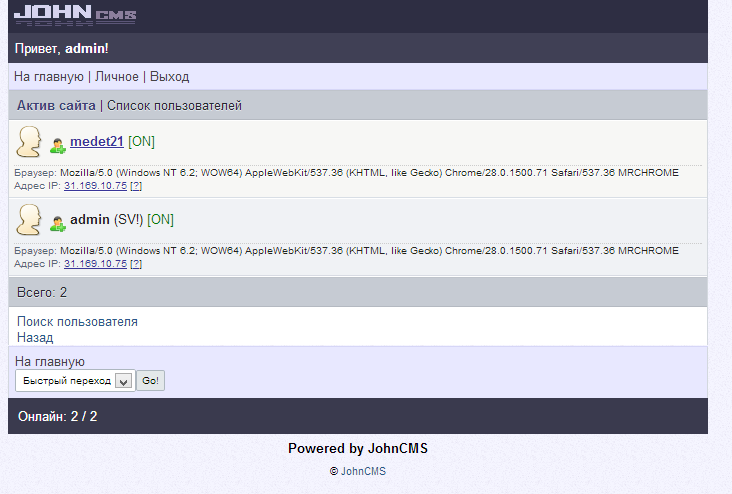The height and width of the screenshot is (494, 732).
Task: Open the Личное menu link
Action: click(117, 77)
